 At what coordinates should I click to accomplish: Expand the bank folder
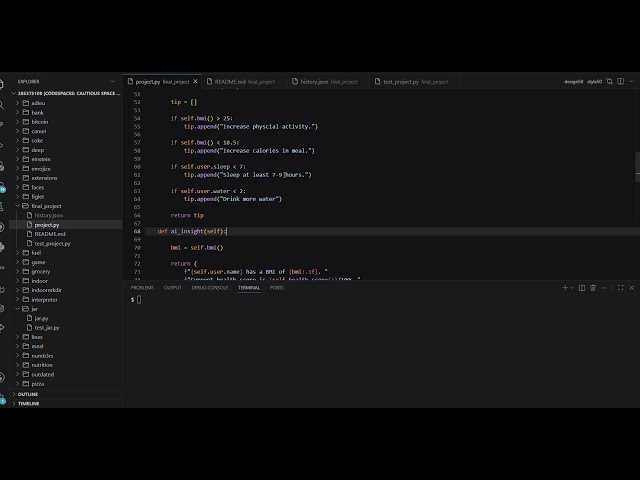tap(18, 113)
